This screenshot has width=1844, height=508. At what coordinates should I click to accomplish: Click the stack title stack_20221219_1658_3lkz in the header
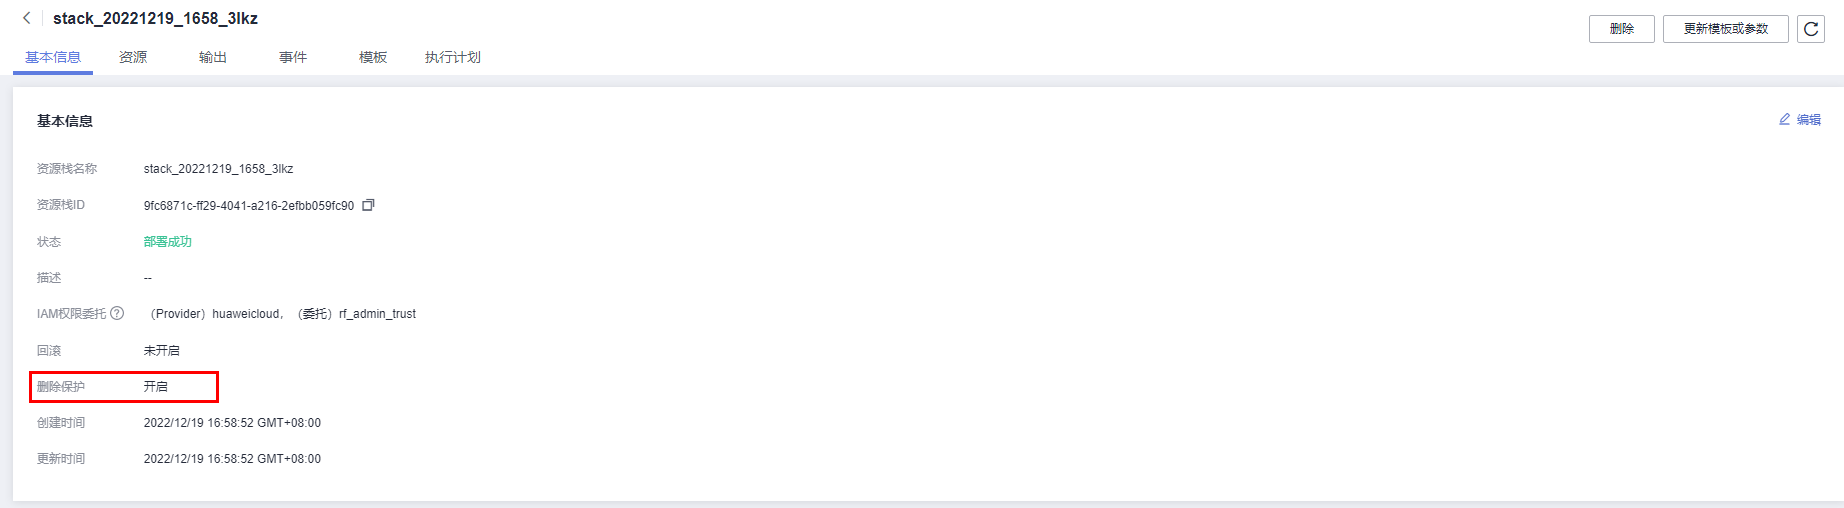[x=155, y=18]
